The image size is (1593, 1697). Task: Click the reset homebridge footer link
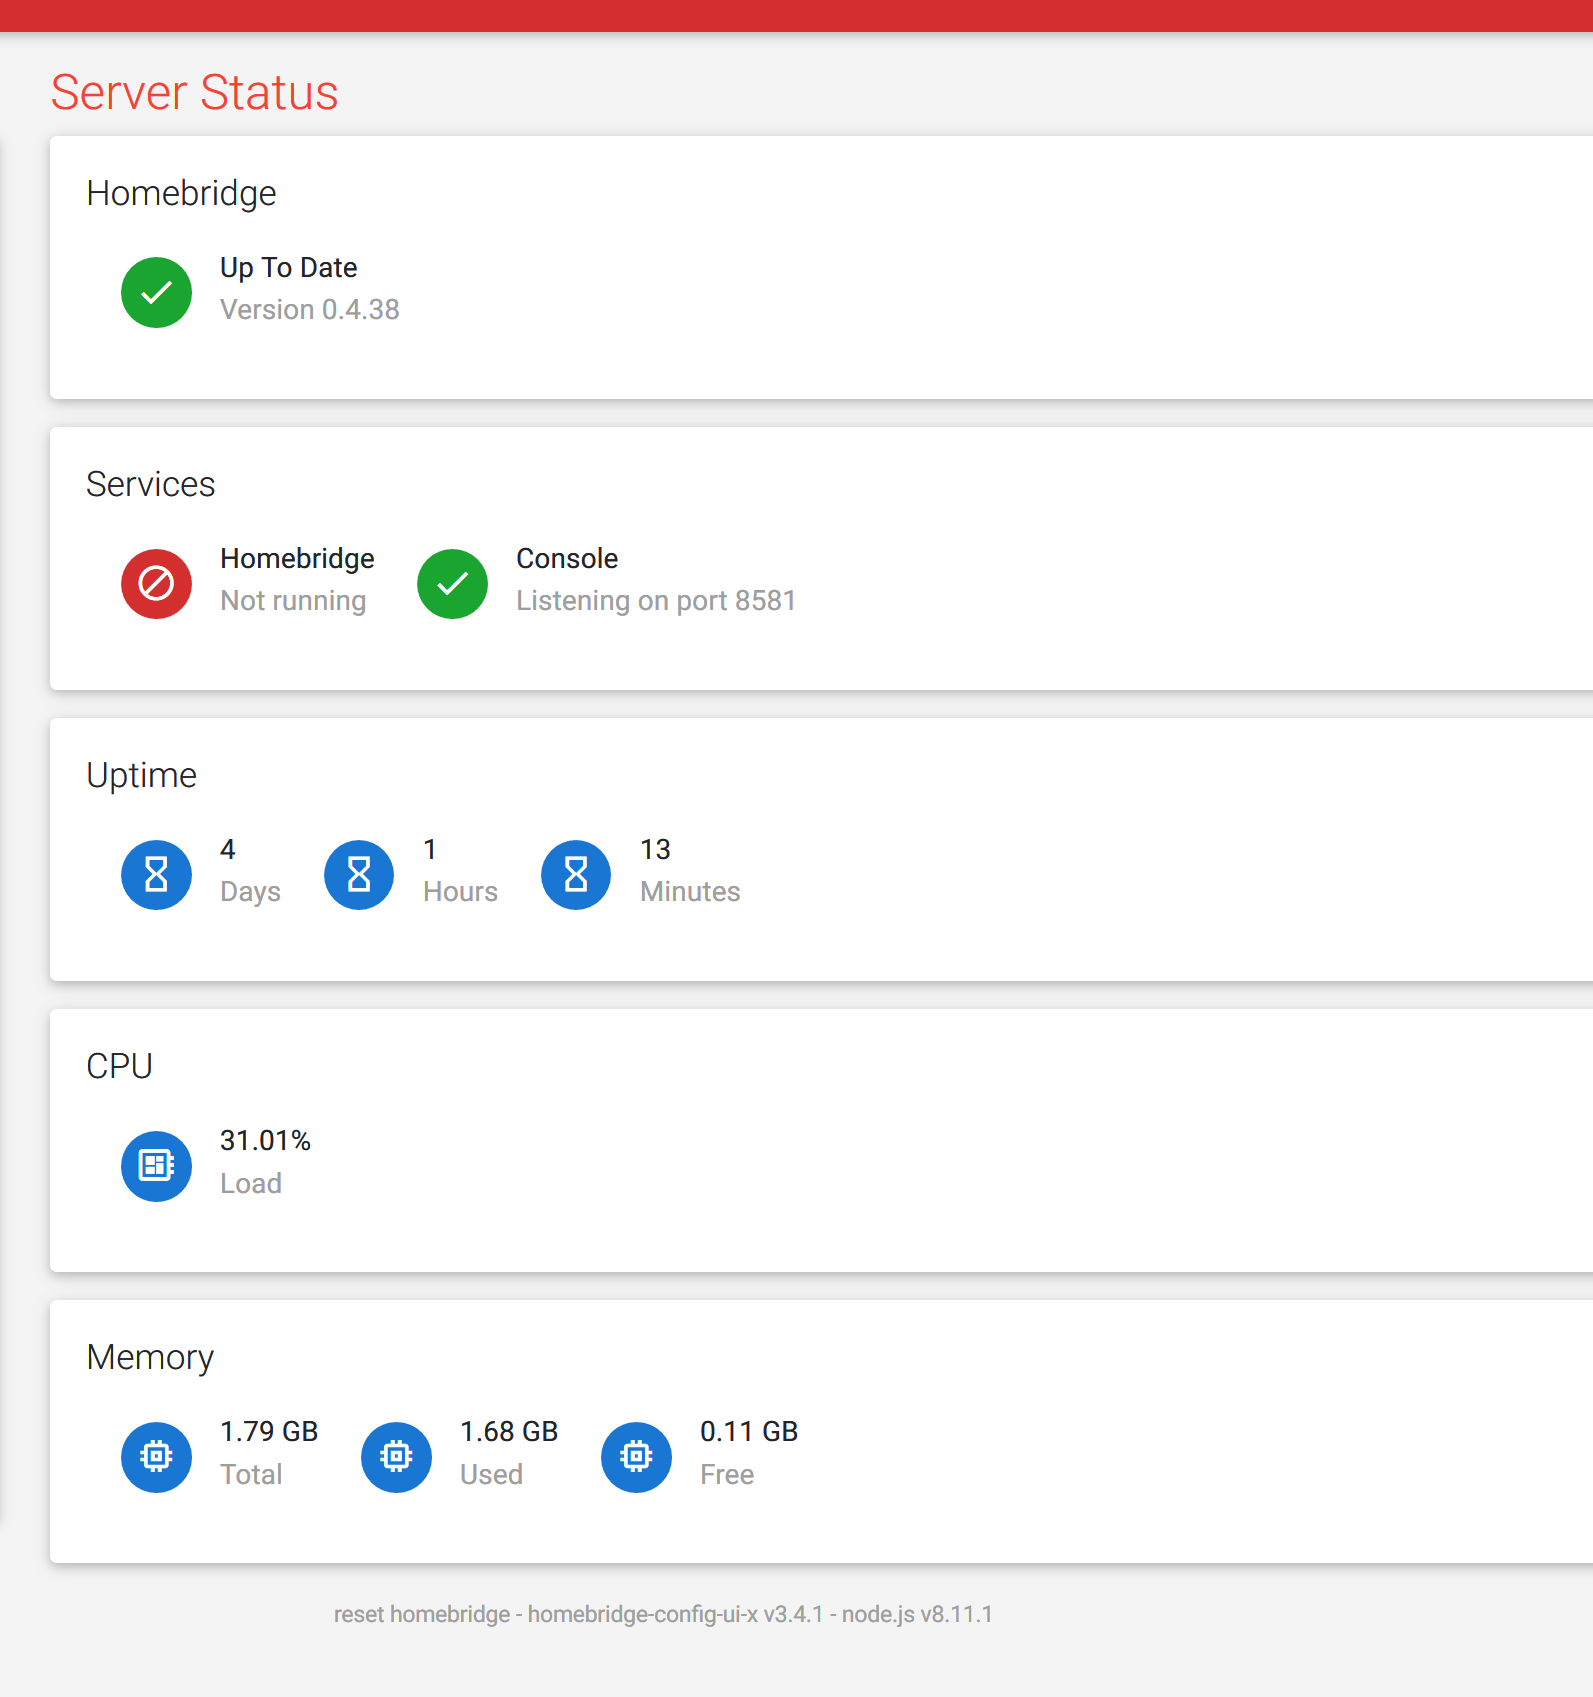point(421,1614)
